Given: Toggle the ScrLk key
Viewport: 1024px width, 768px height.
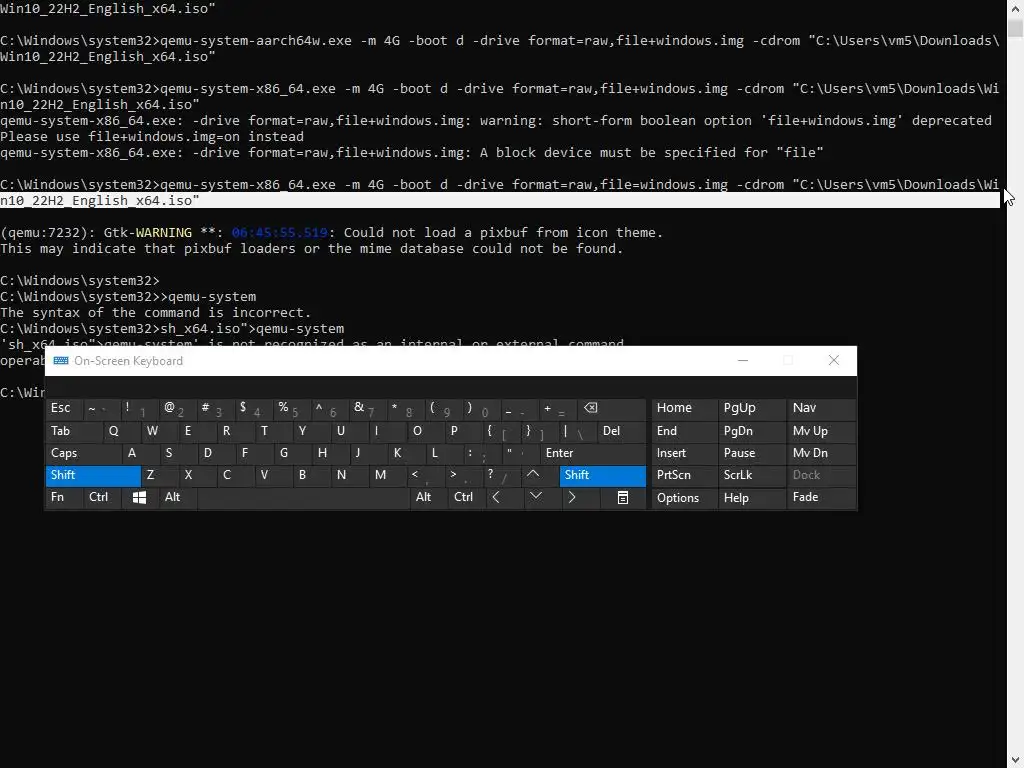Looking at the screenshot, I should point(751,475).
